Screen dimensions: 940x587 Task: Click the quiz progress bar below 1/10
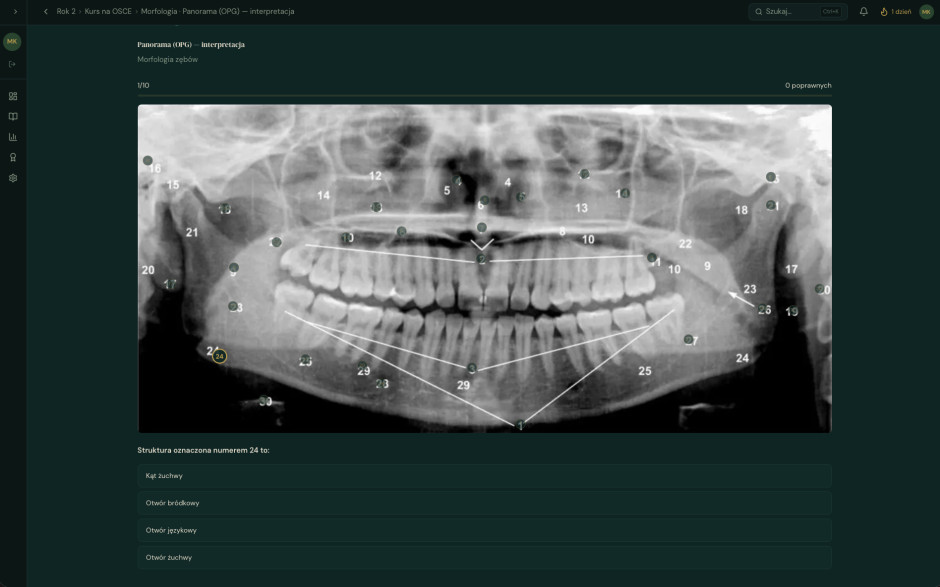(484, 96)
